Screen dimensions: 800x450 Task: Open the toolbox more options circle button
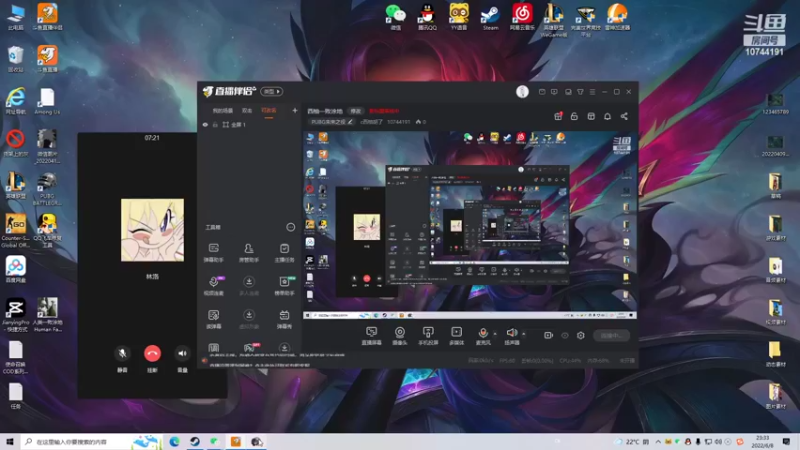pyautogui.click(x=290, y=227)
